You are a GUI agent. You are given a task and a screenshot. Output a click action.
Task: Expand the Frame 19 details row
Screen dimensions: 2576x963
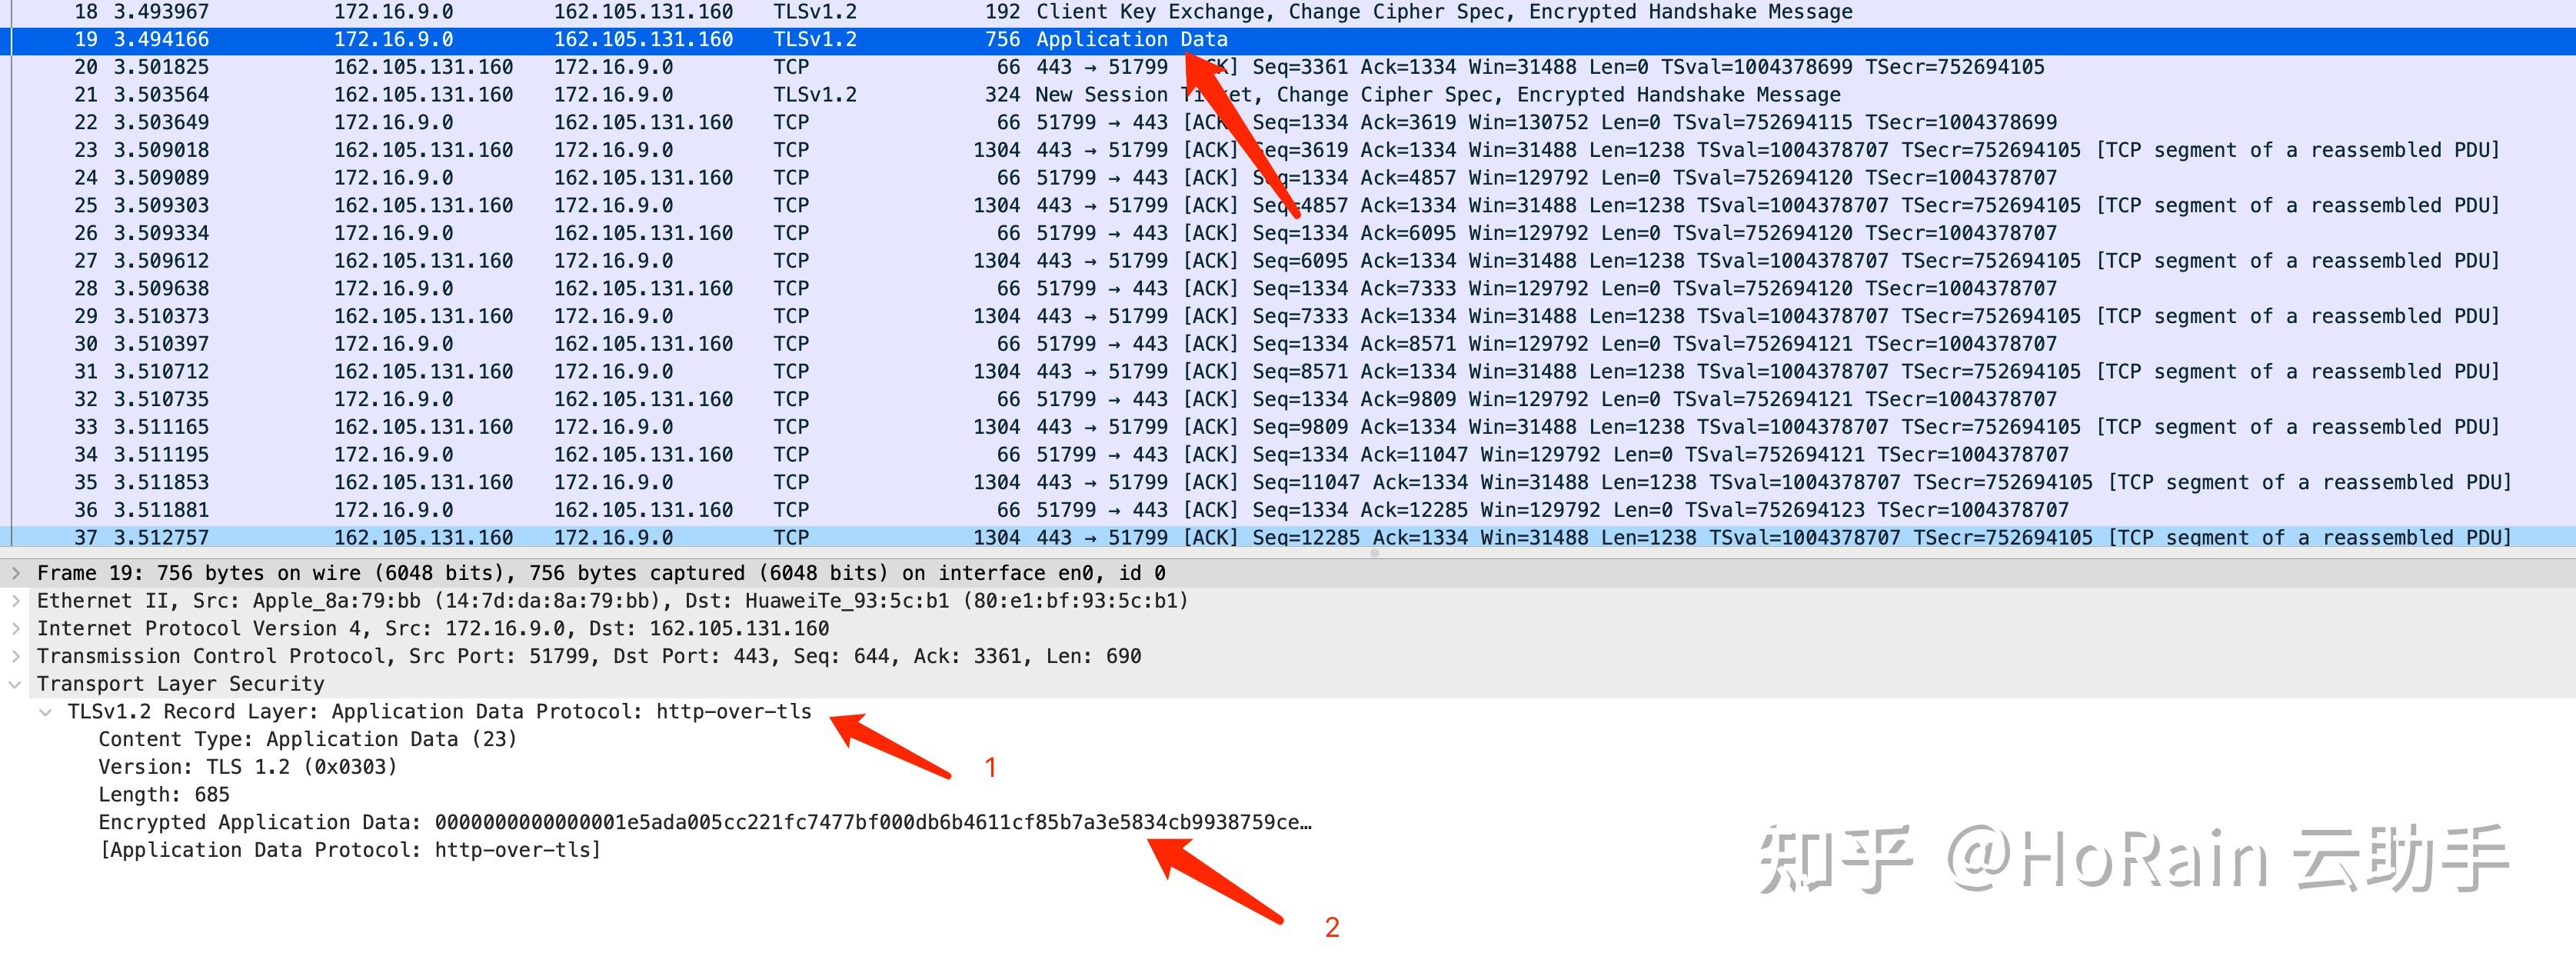click(x=15, y=573)
